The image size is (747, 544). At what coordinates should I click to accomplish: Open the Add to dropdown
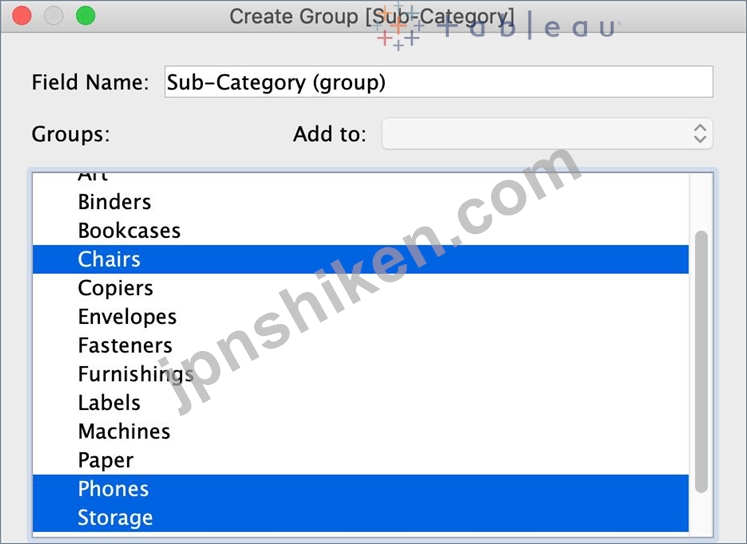(547, 133)
